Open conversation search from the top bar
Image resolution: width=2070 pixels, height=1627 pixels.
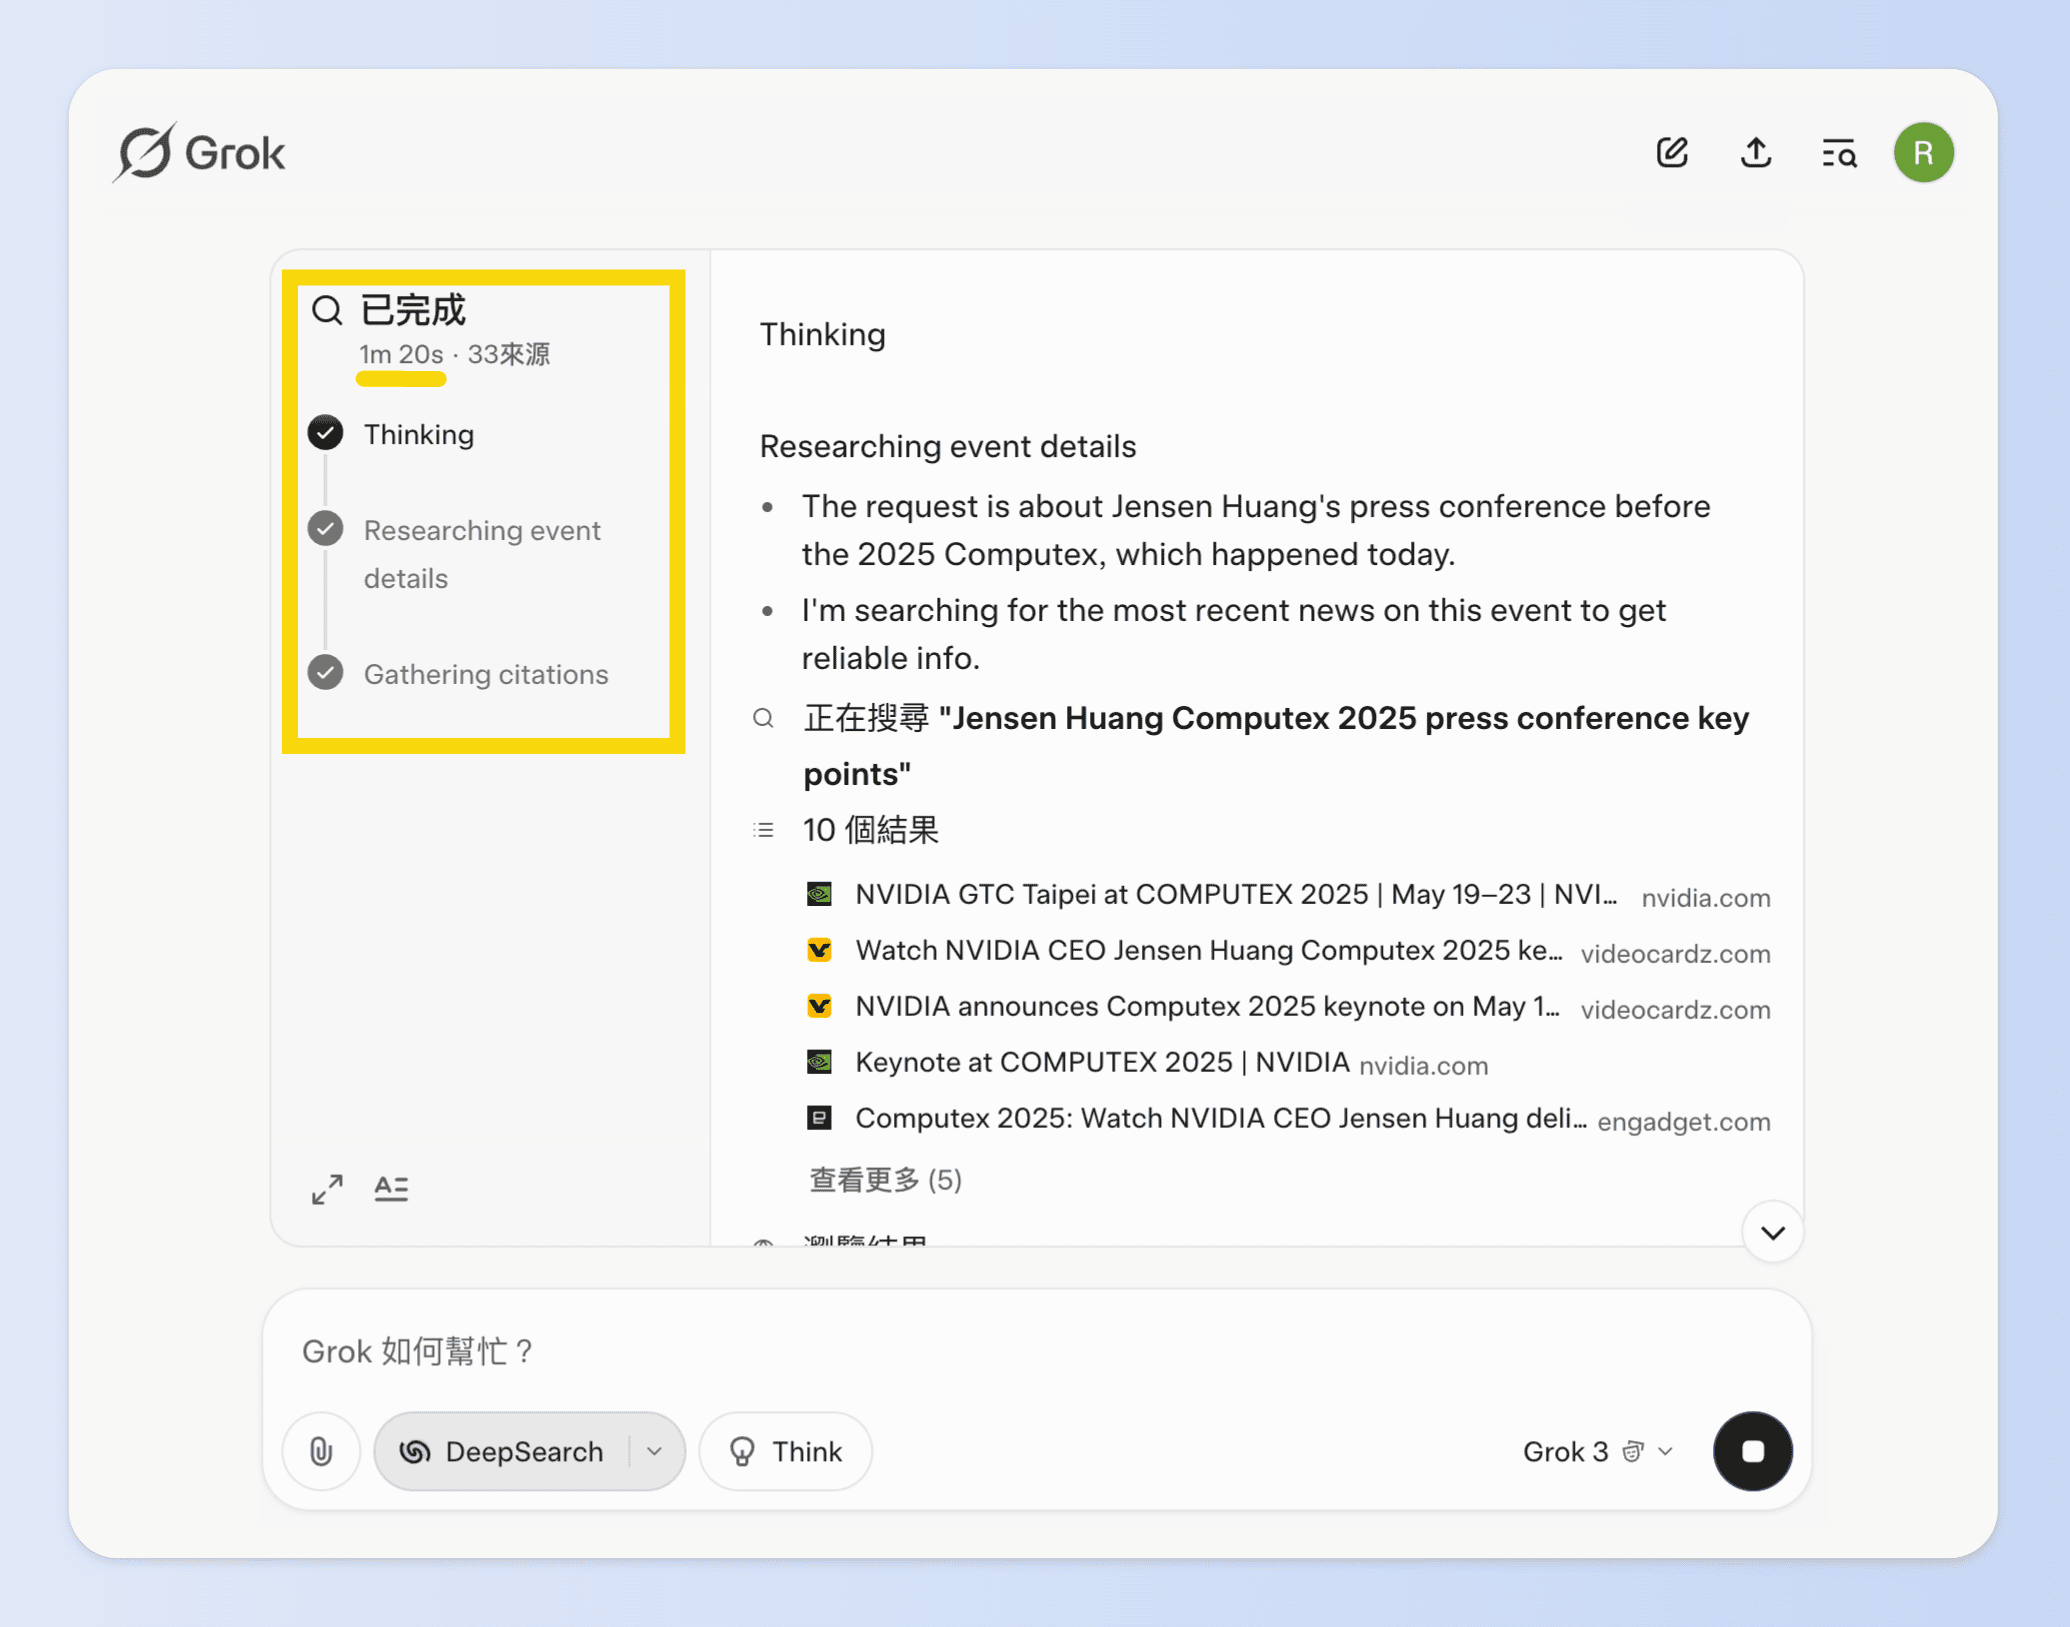pyautogui.click(x=1839, y=152)
